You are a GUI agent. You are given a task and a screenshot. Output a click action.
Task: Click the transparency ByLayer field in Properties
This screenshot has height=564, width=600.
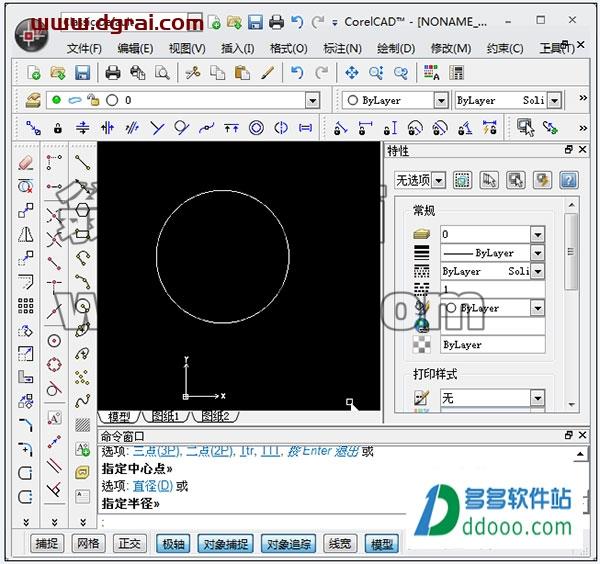(493, 344)
